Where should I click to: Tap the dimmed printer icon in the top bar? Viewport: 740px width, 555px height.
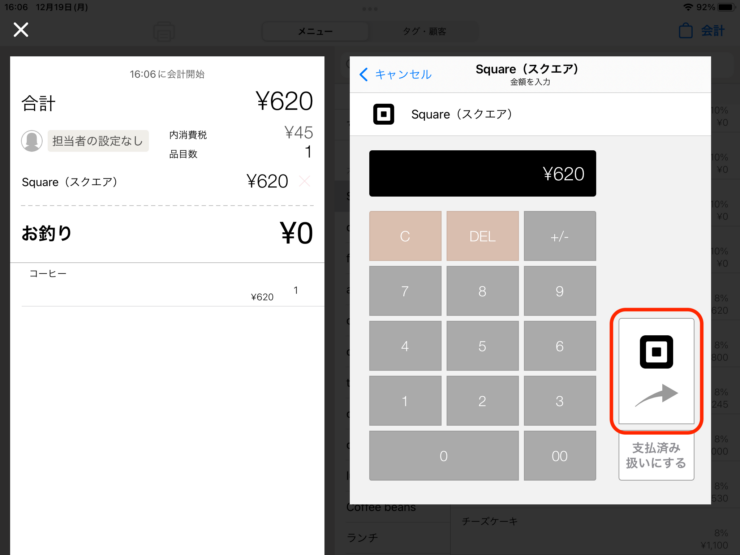click(x=164, y=32)
